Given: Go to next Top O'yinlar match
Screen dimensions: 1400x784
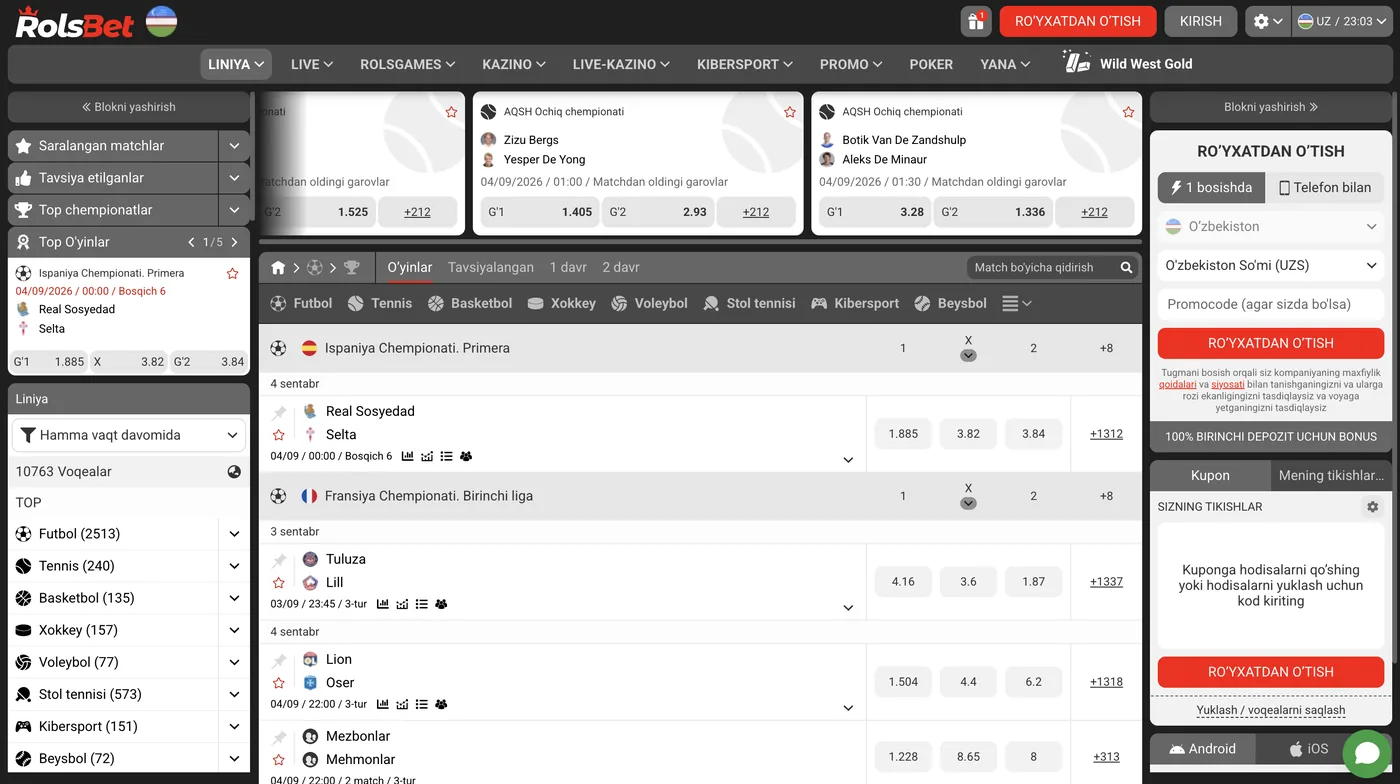Looking at the screenshot, I should 234,242.
